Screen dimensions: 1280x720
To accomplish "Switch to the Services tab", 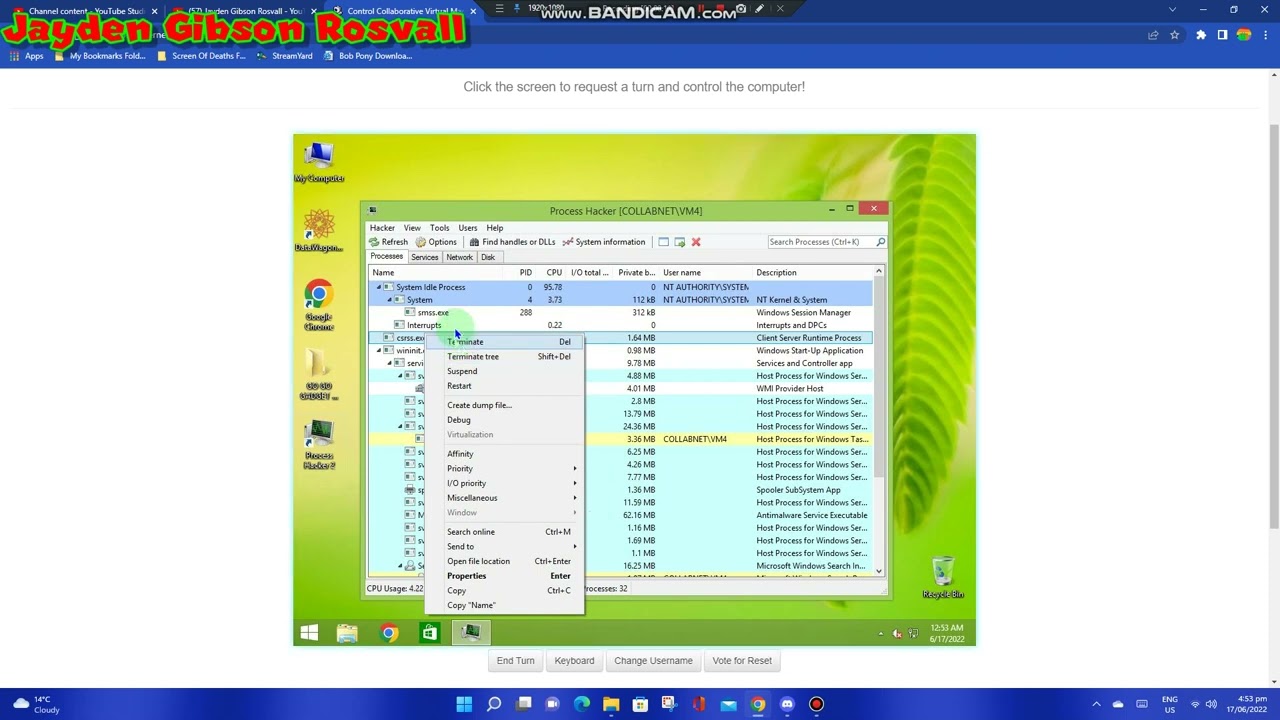I will (424, 258).
